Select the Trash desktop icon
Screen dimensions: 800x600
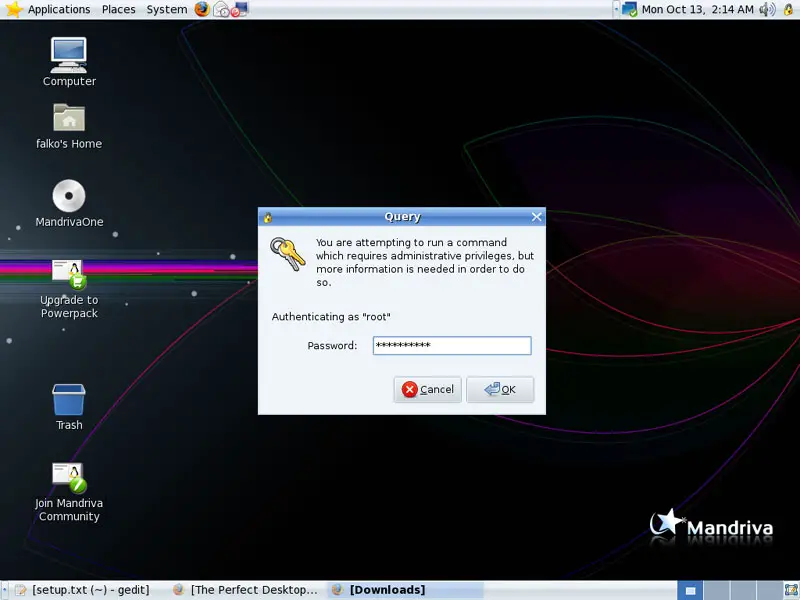tap(69, 407)
